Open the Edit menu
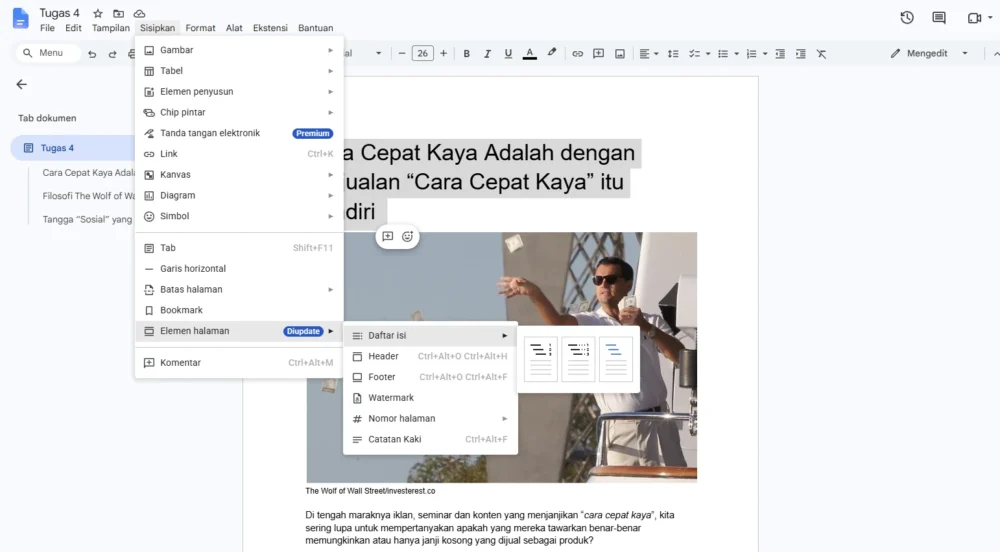 pyautogui.click(x=73, y=28)
